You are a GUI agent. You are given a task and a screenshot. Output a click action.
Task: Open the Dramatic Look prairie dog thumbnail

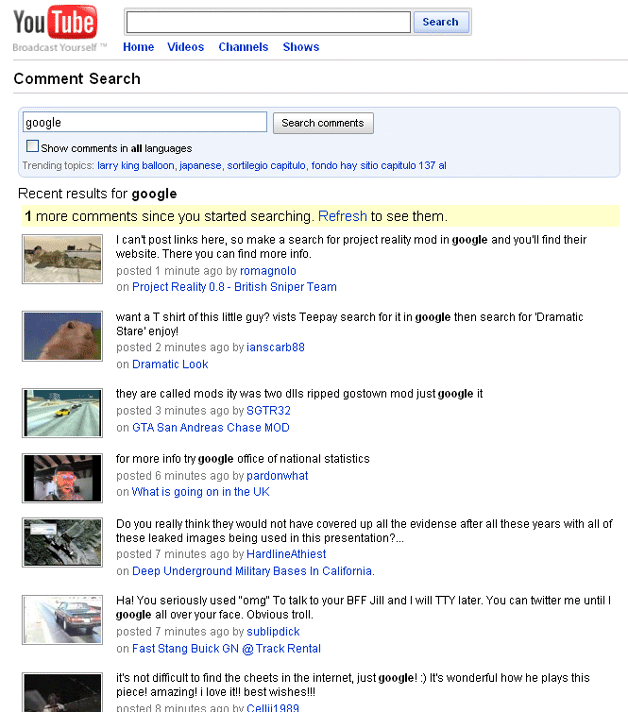click(62, 336)
